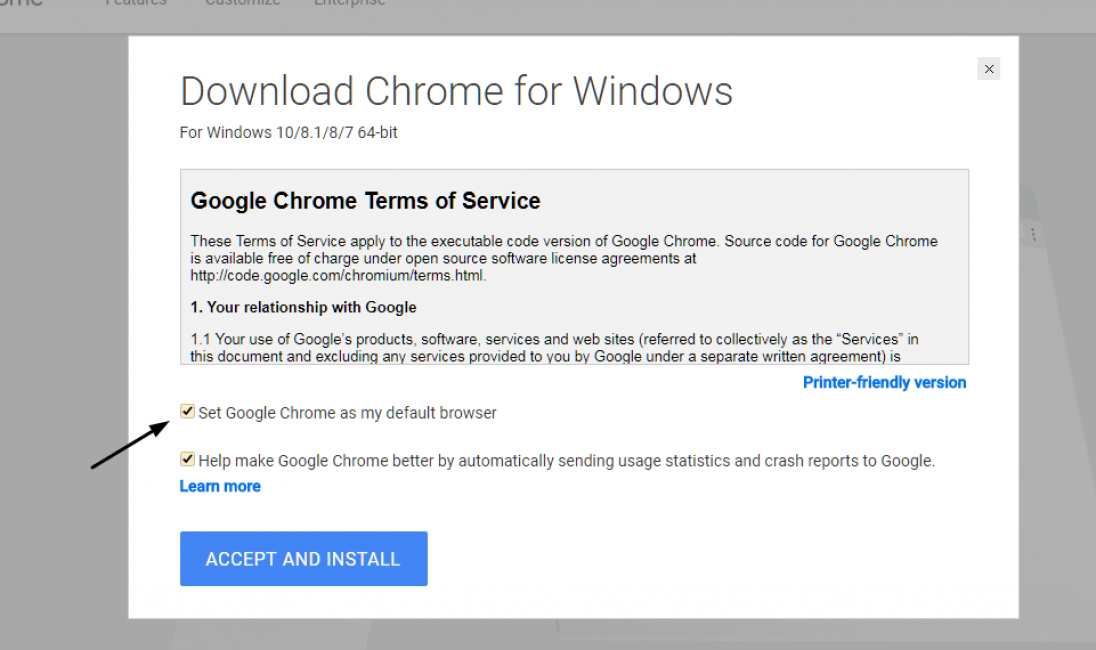This screenshot has height=650, width=1096.
Task: Close the Download Chrome dialog
Action: coord(988,69)
